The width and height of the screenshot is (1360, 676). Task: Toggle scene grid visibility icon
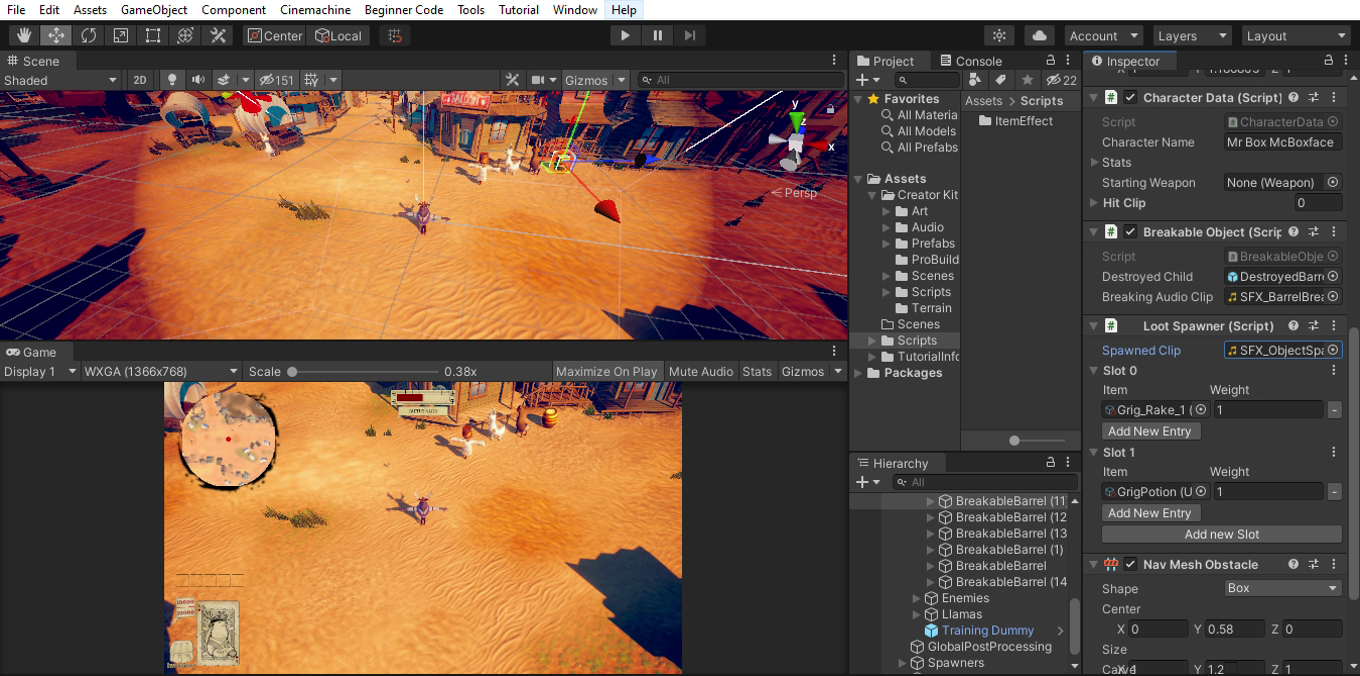coord(311,80)
